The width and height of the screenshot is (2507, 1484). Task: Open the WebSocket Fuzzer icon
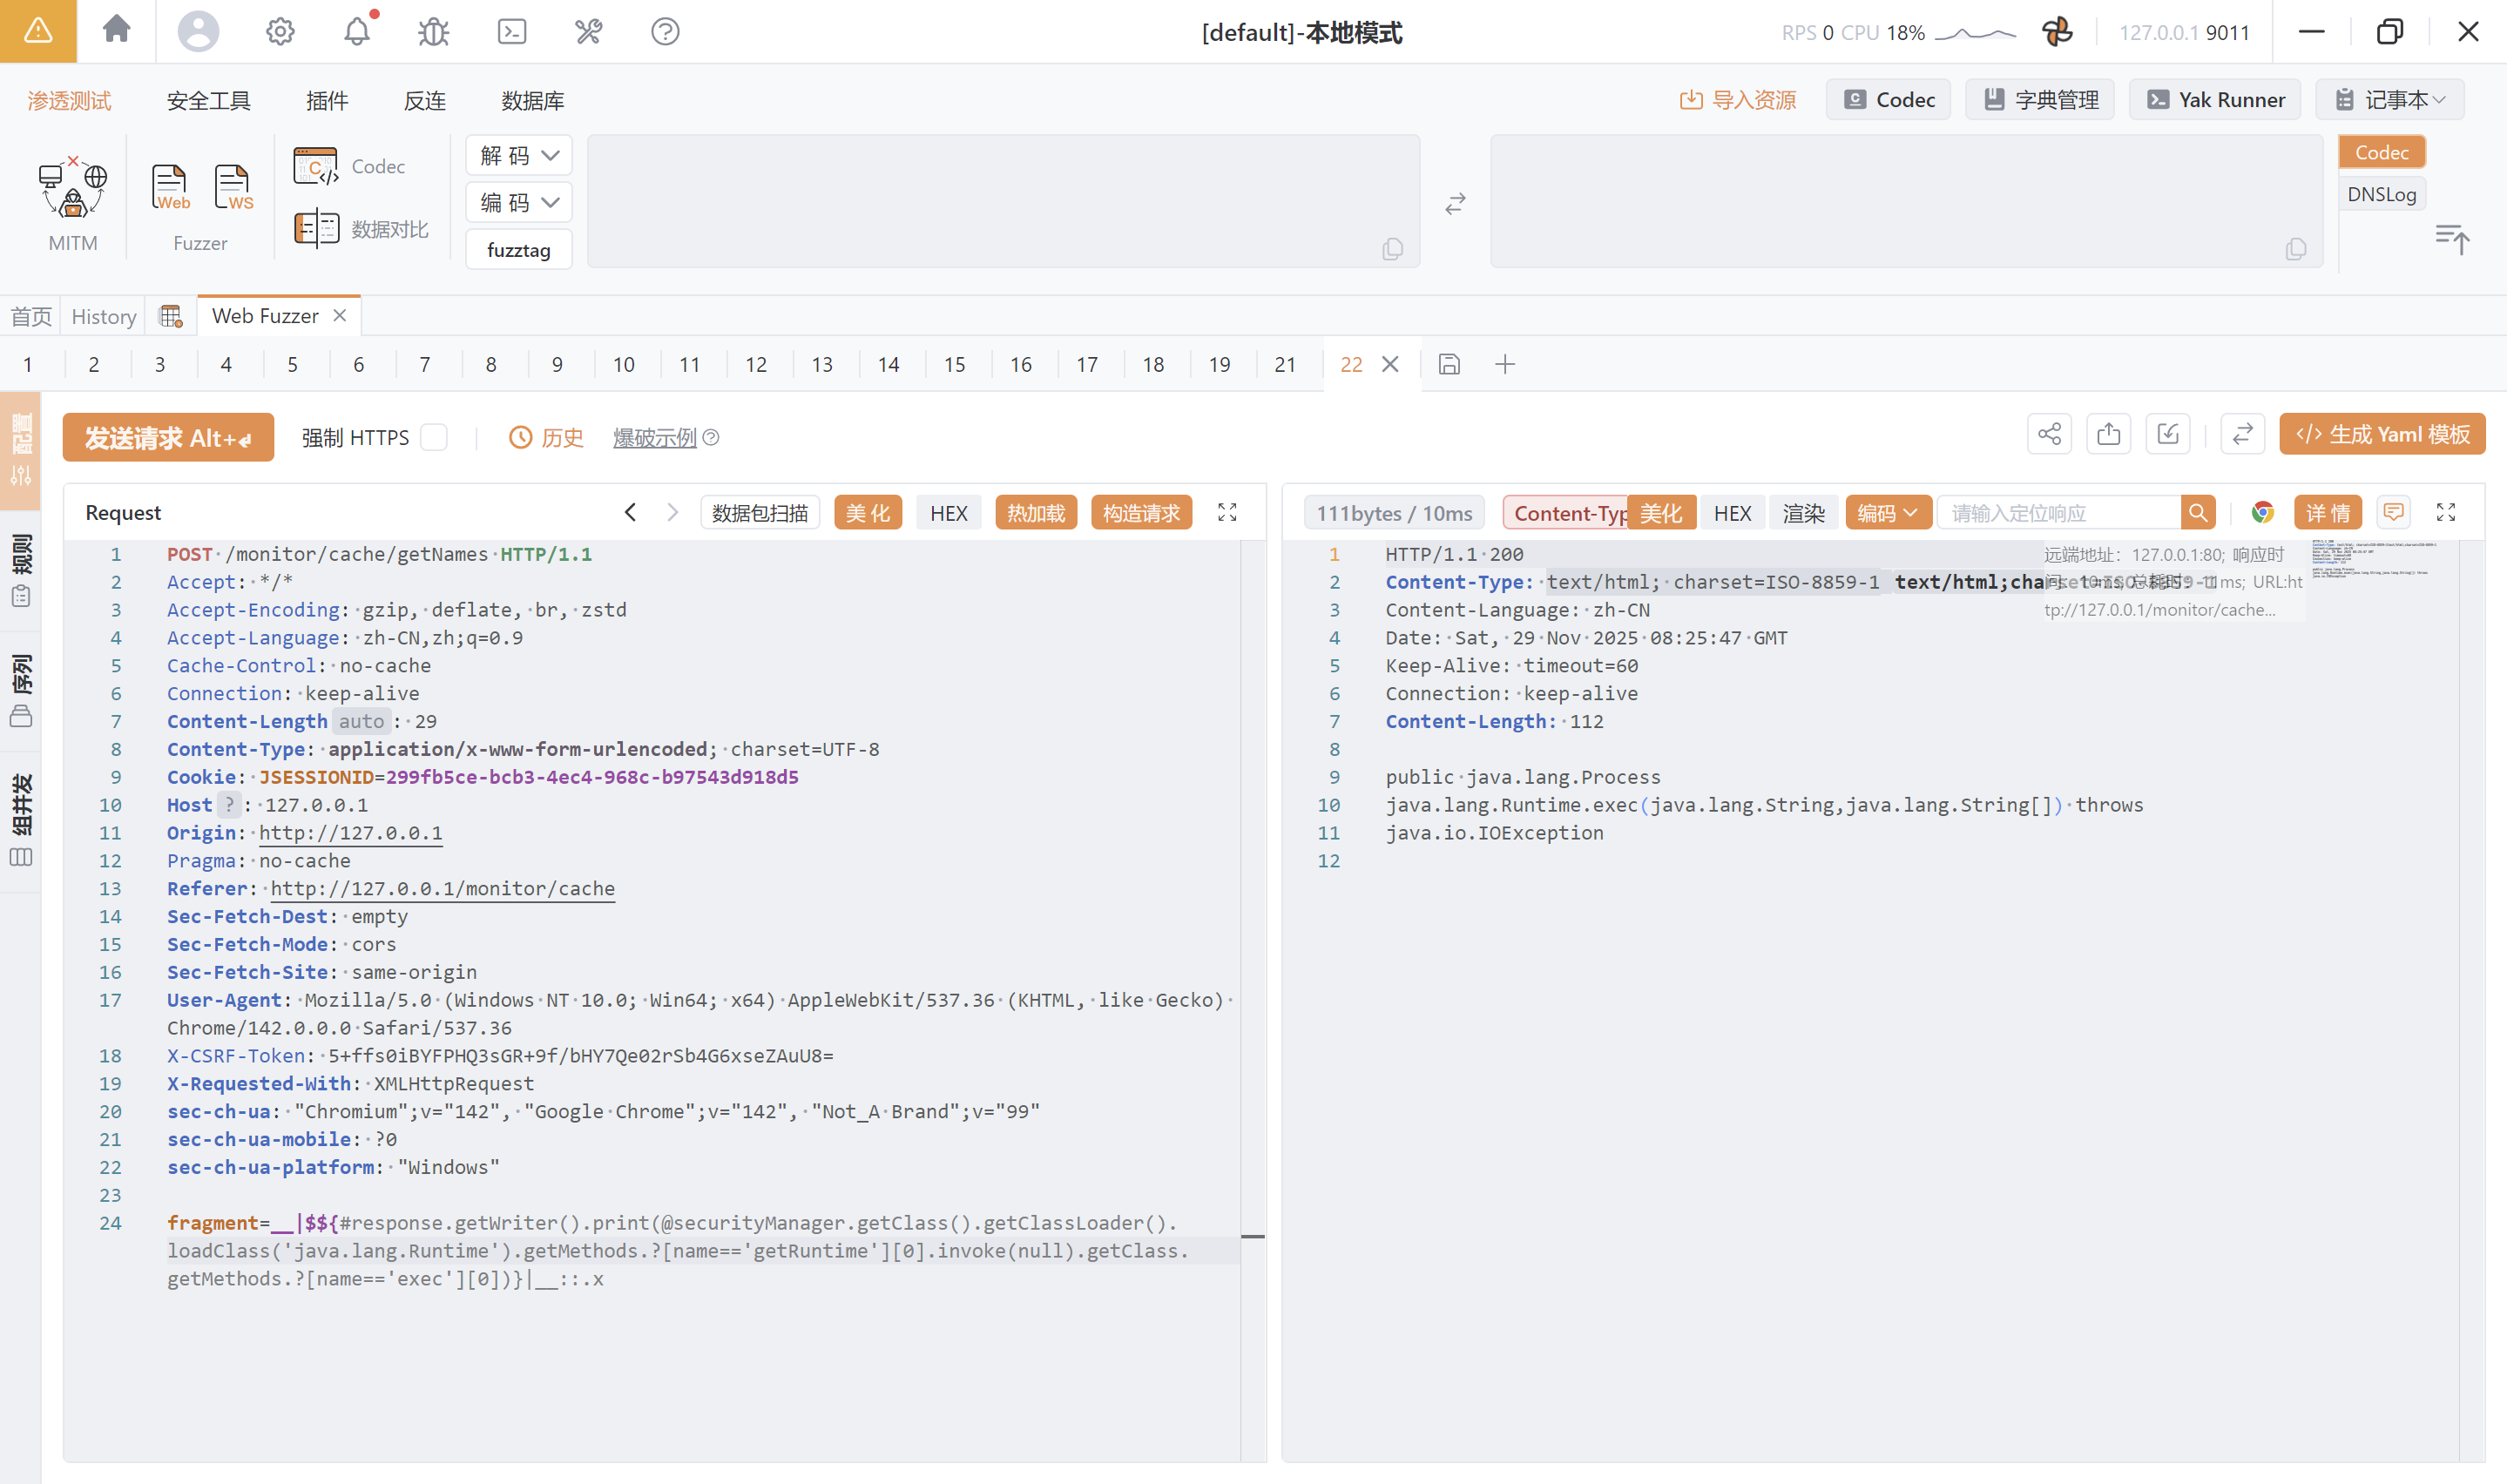233,187
